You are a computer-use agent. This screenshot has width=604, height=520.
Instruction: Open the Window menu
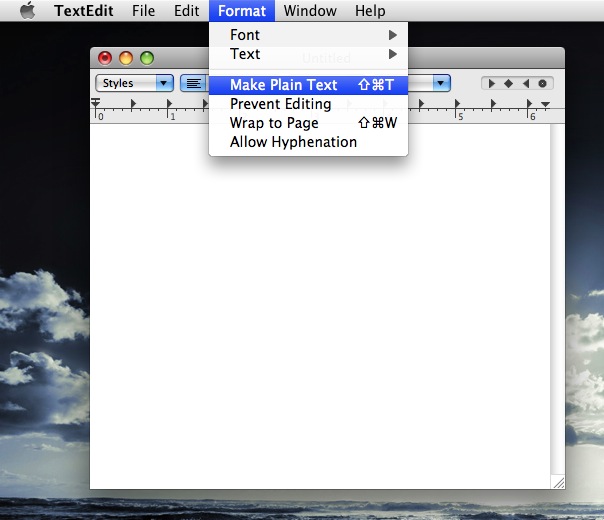tap(310, 11)
